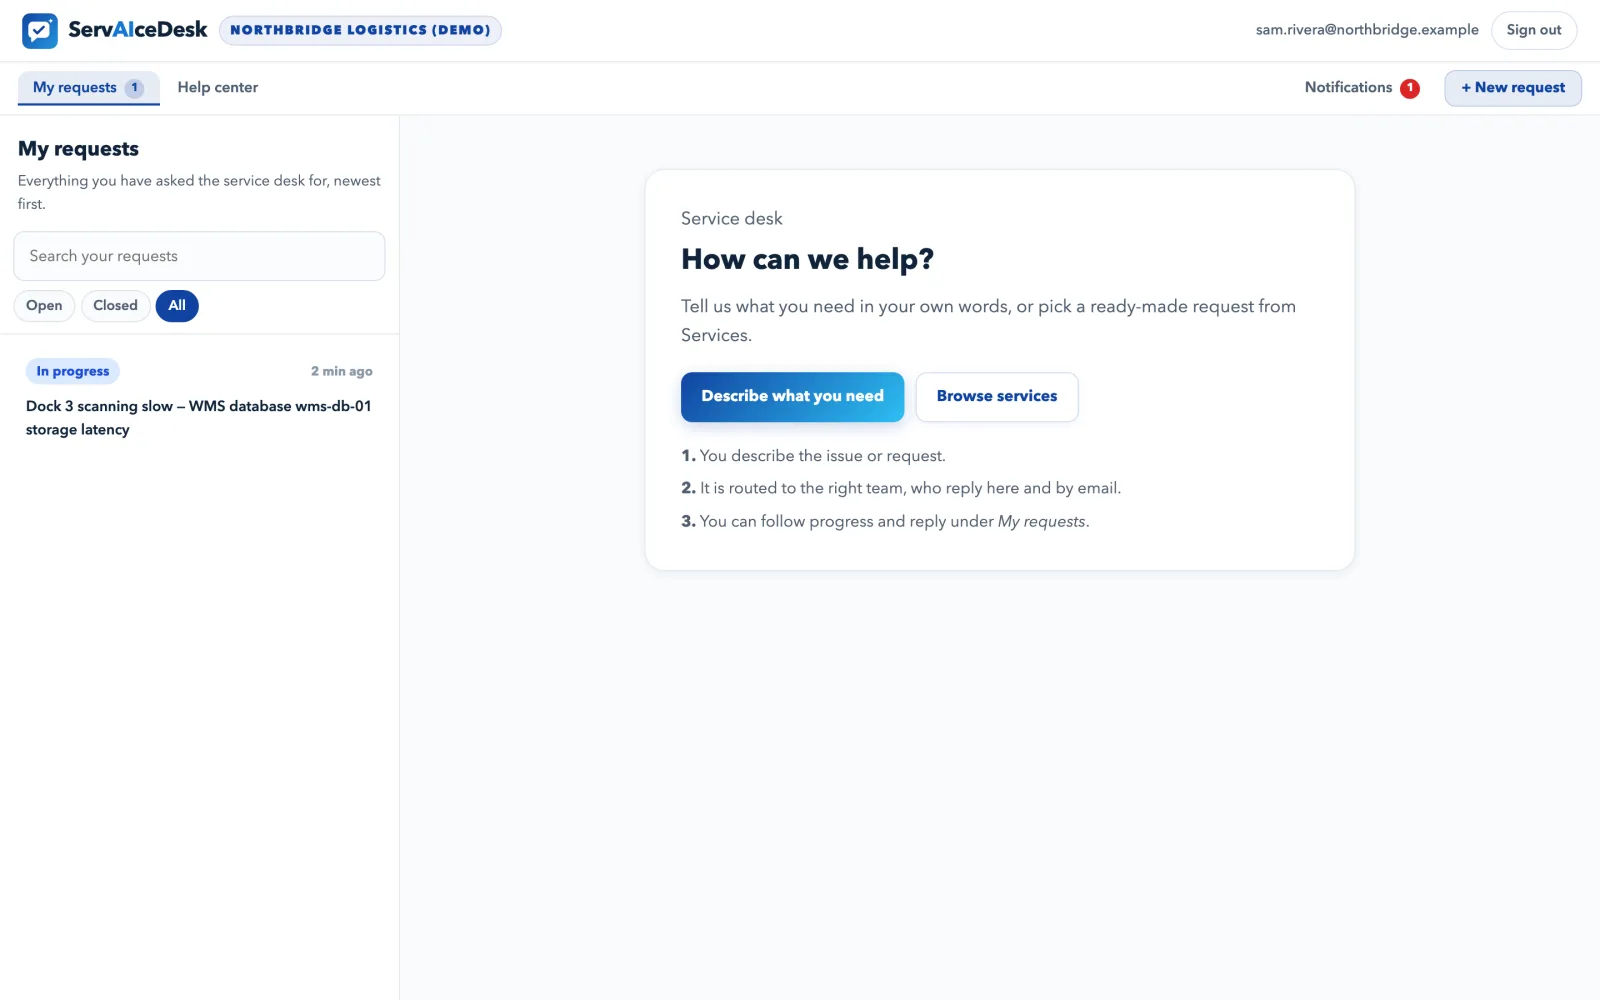Click the Describe what you need button
The height and width of the screenshot is (1000, 1600).
(792, 397)
